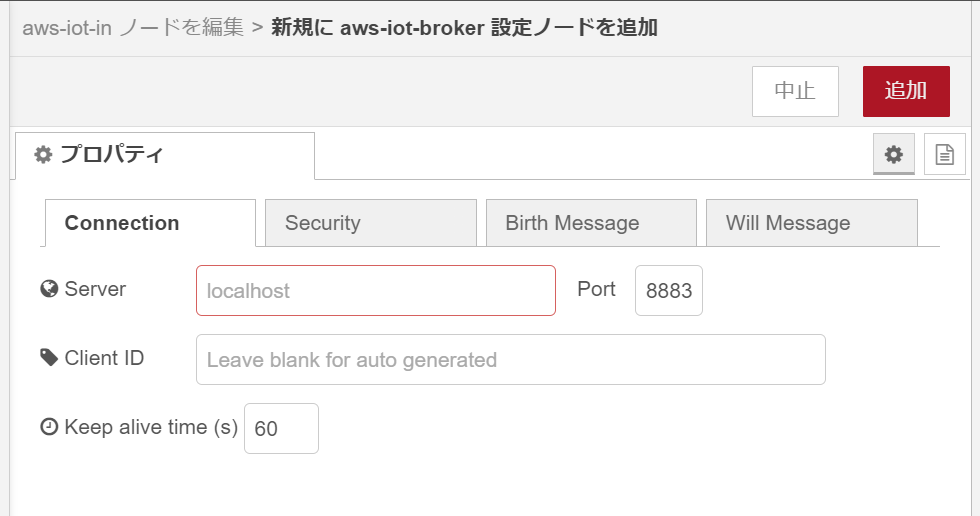The image size is (980, 516).
Task: Click the Keep alive time (s) label
Action: [x=150, y=427]
